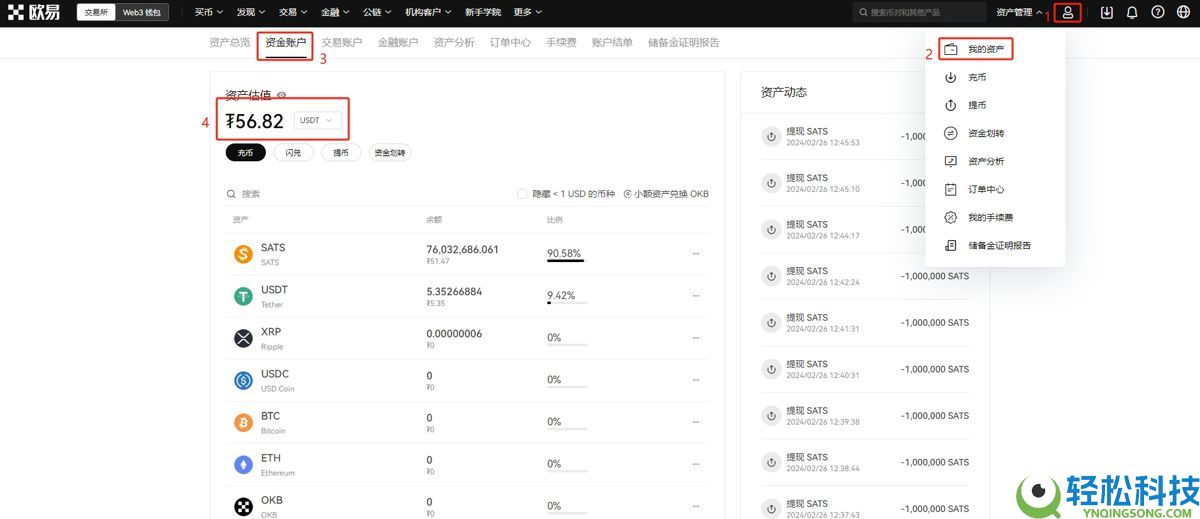Open the help question mark icon

coord(1158,13)
